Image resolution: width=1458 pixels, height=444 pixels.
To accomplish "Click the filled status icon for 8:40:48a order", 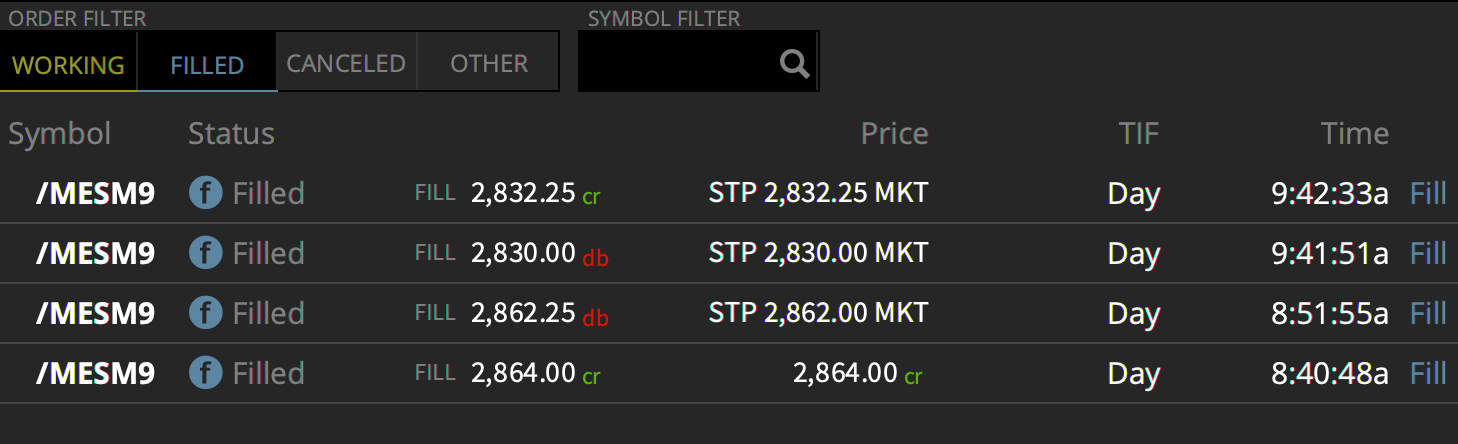I will coord(205,373).
